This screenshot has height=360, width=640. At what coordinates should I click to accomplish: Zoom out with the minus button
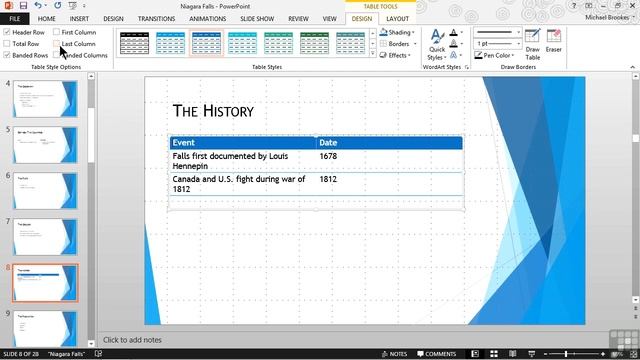point(545,354)
